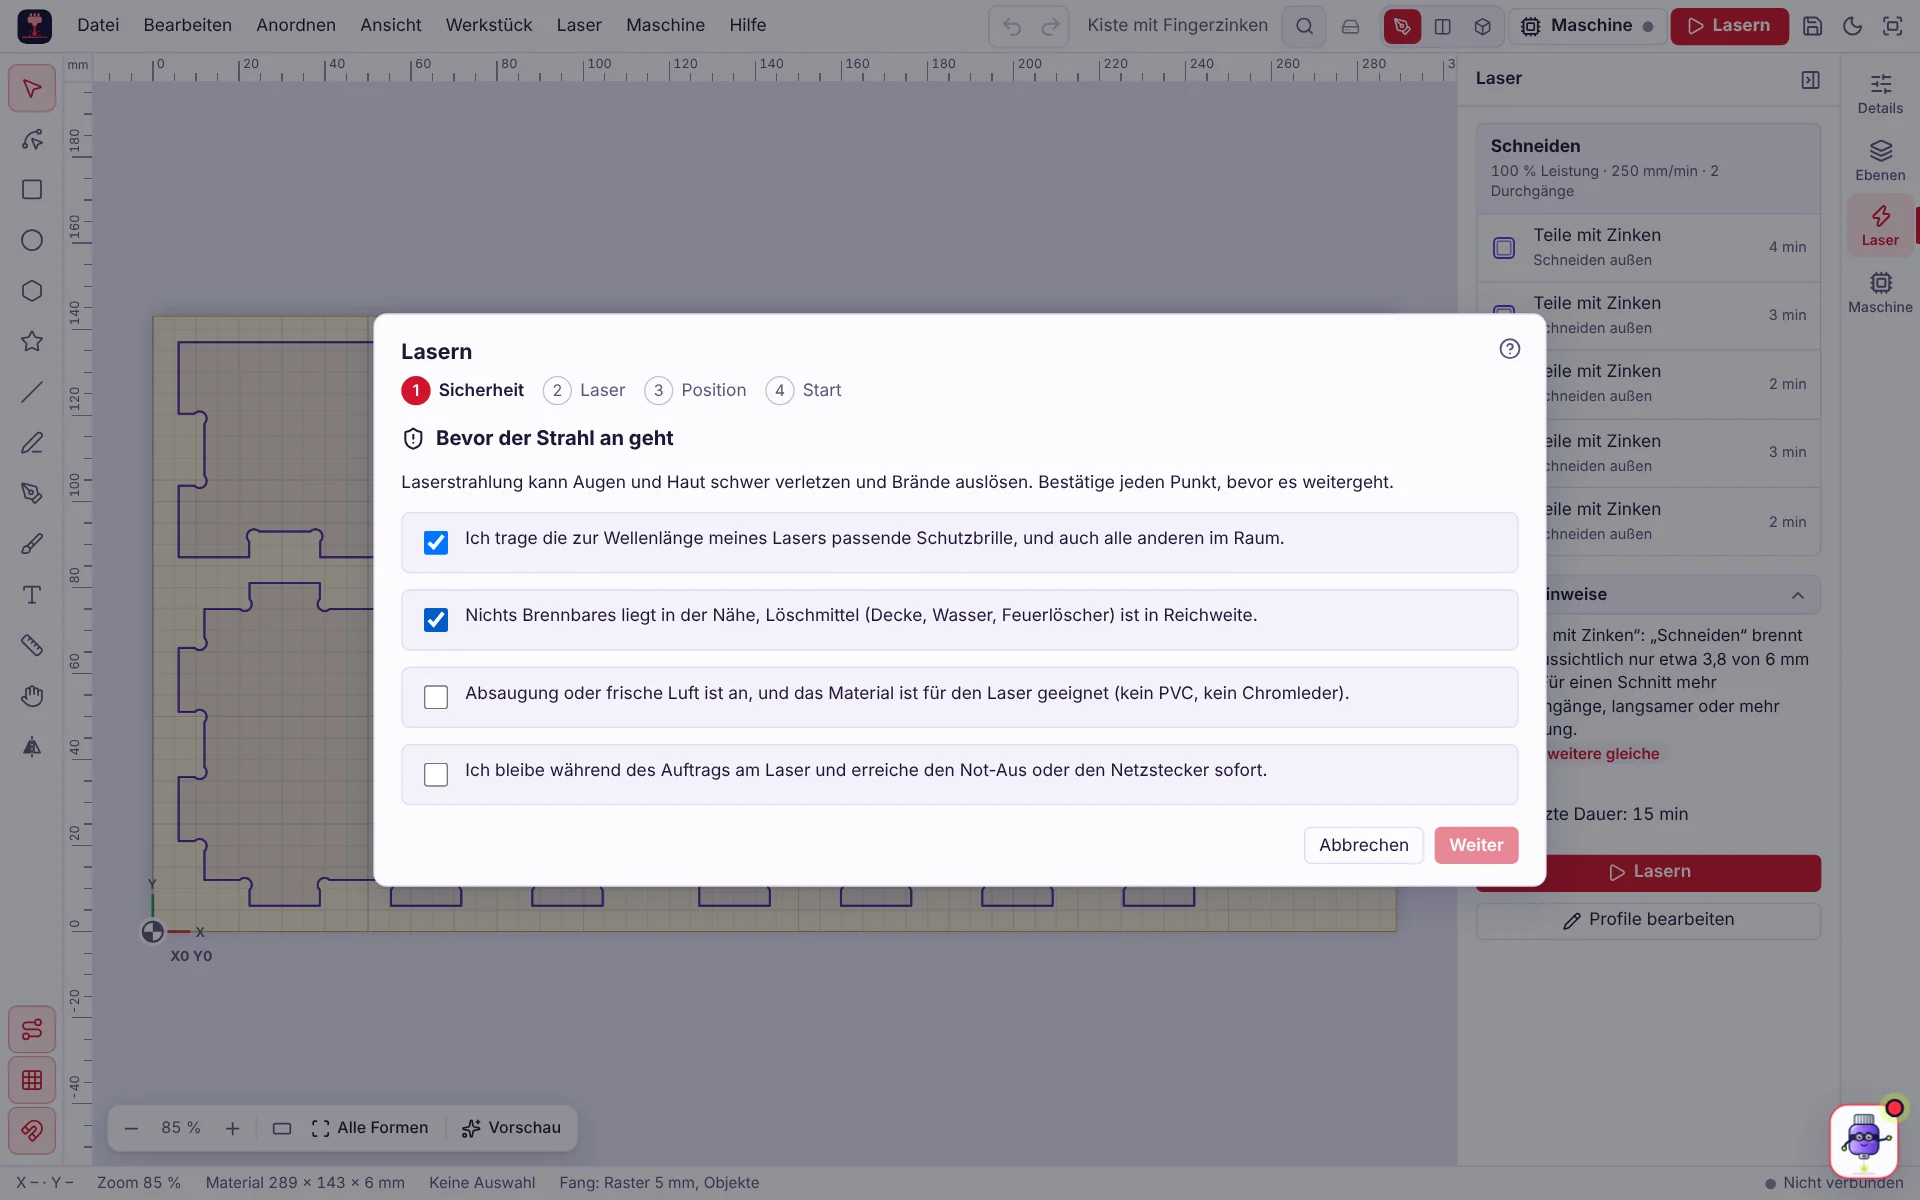Image resolution: width=1920 pixels, height=1200 pixels.
Task: Click the save disk icon
Action: coord(1812,26)
